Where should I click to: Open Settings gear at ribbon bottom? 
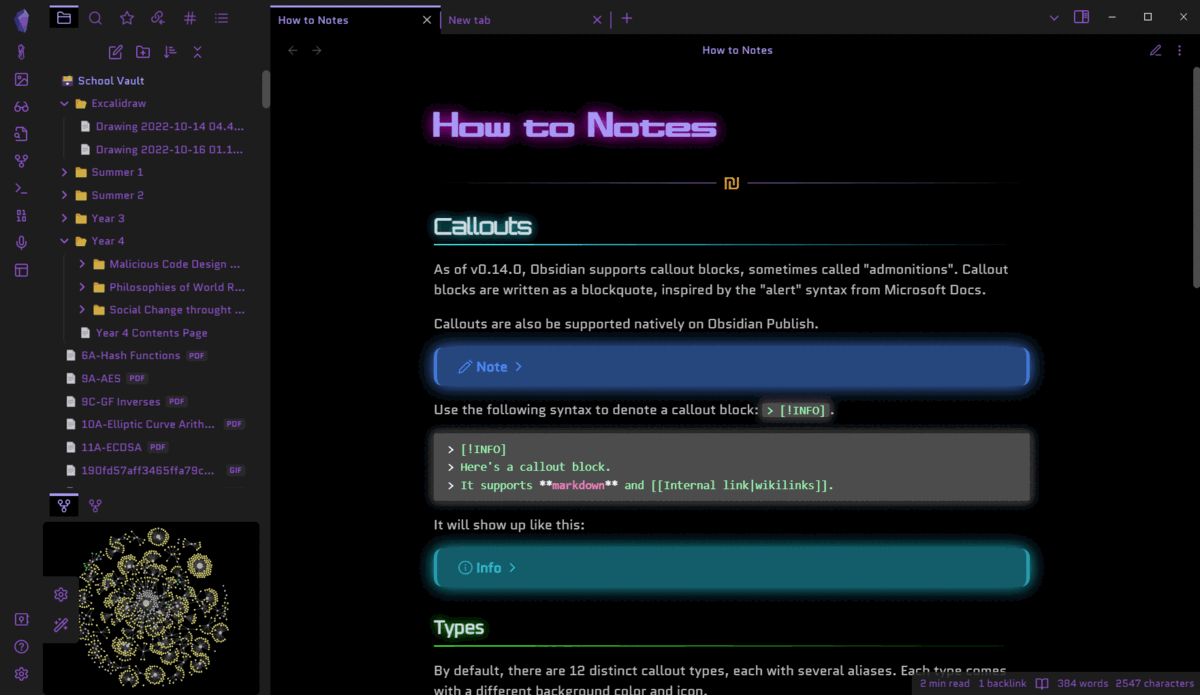click(21, 674)
